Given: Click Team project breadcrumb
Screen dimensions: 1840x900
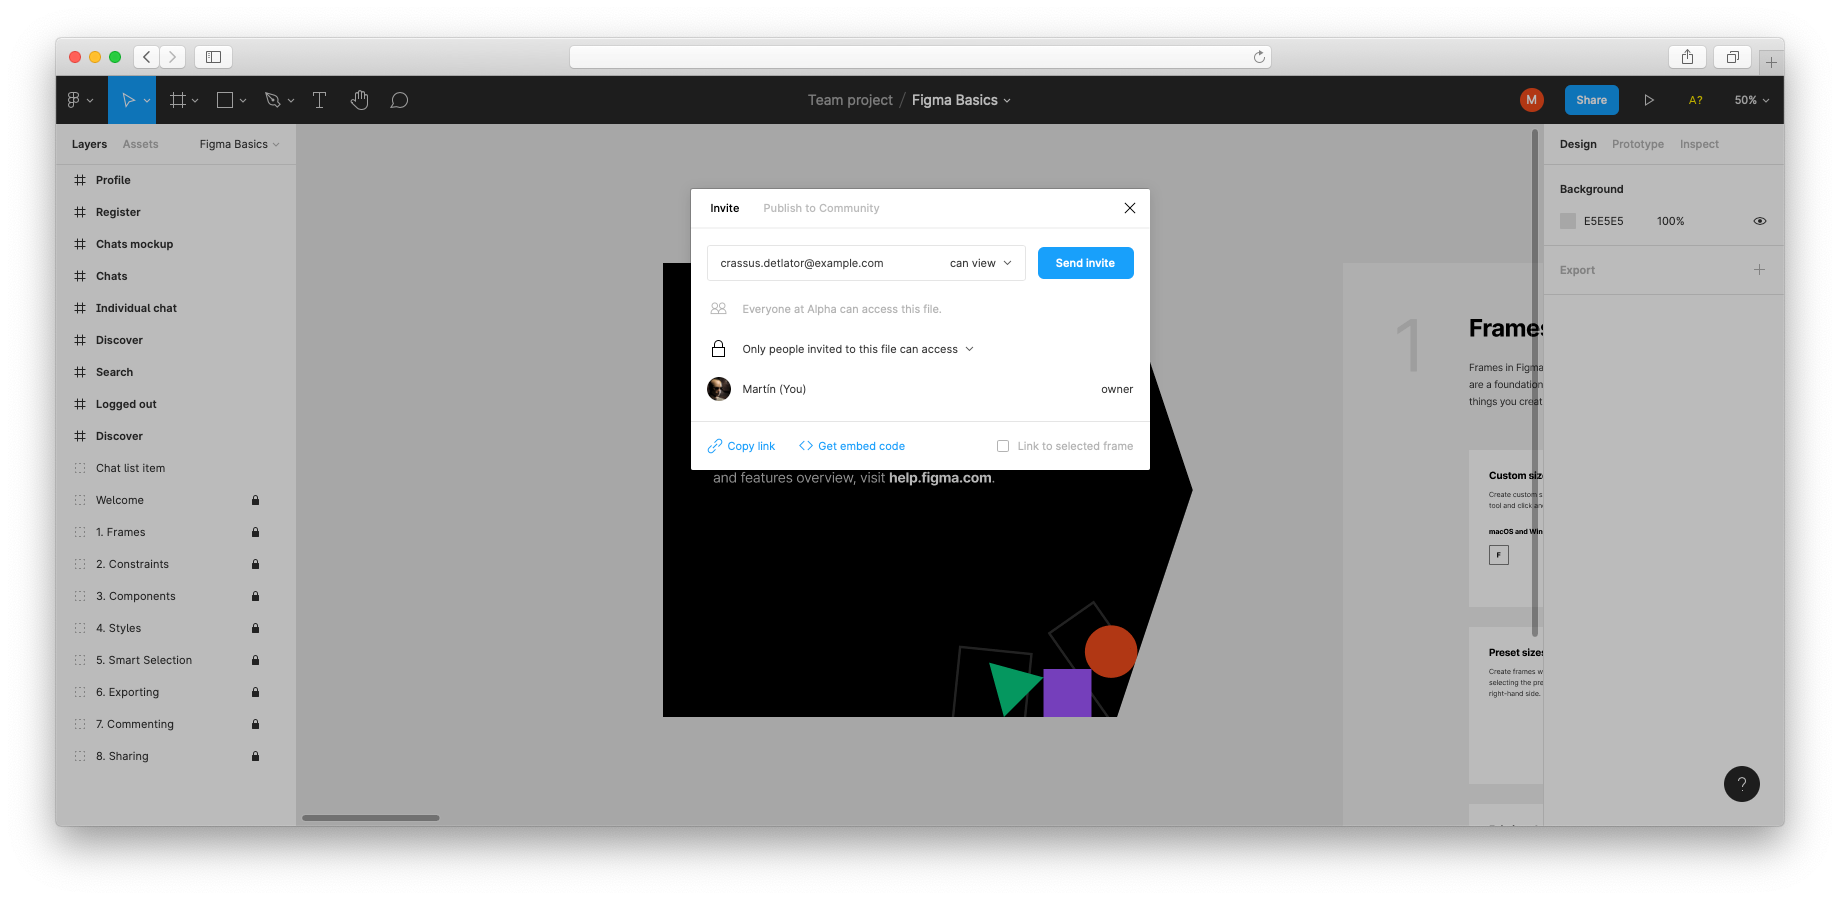Looking at the screenshot, I should coord(850,100).
